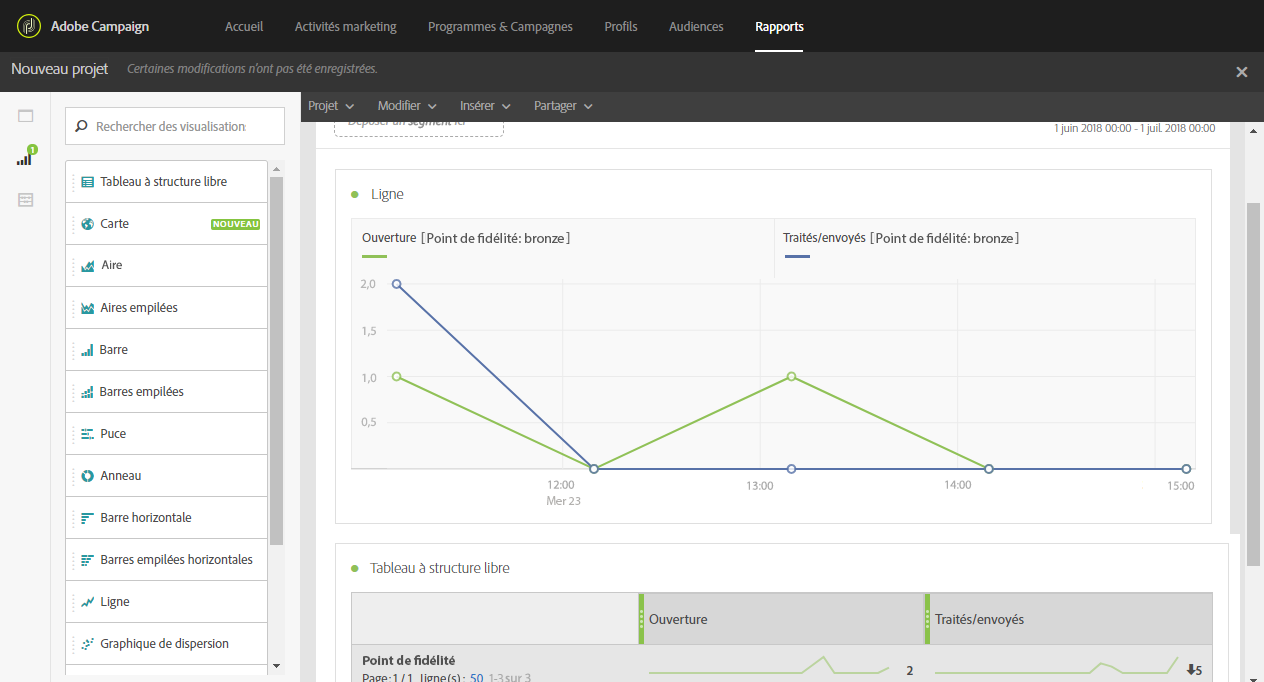Pick the Anneau donut visualization
1264x682 pixels.
point(167,476)
